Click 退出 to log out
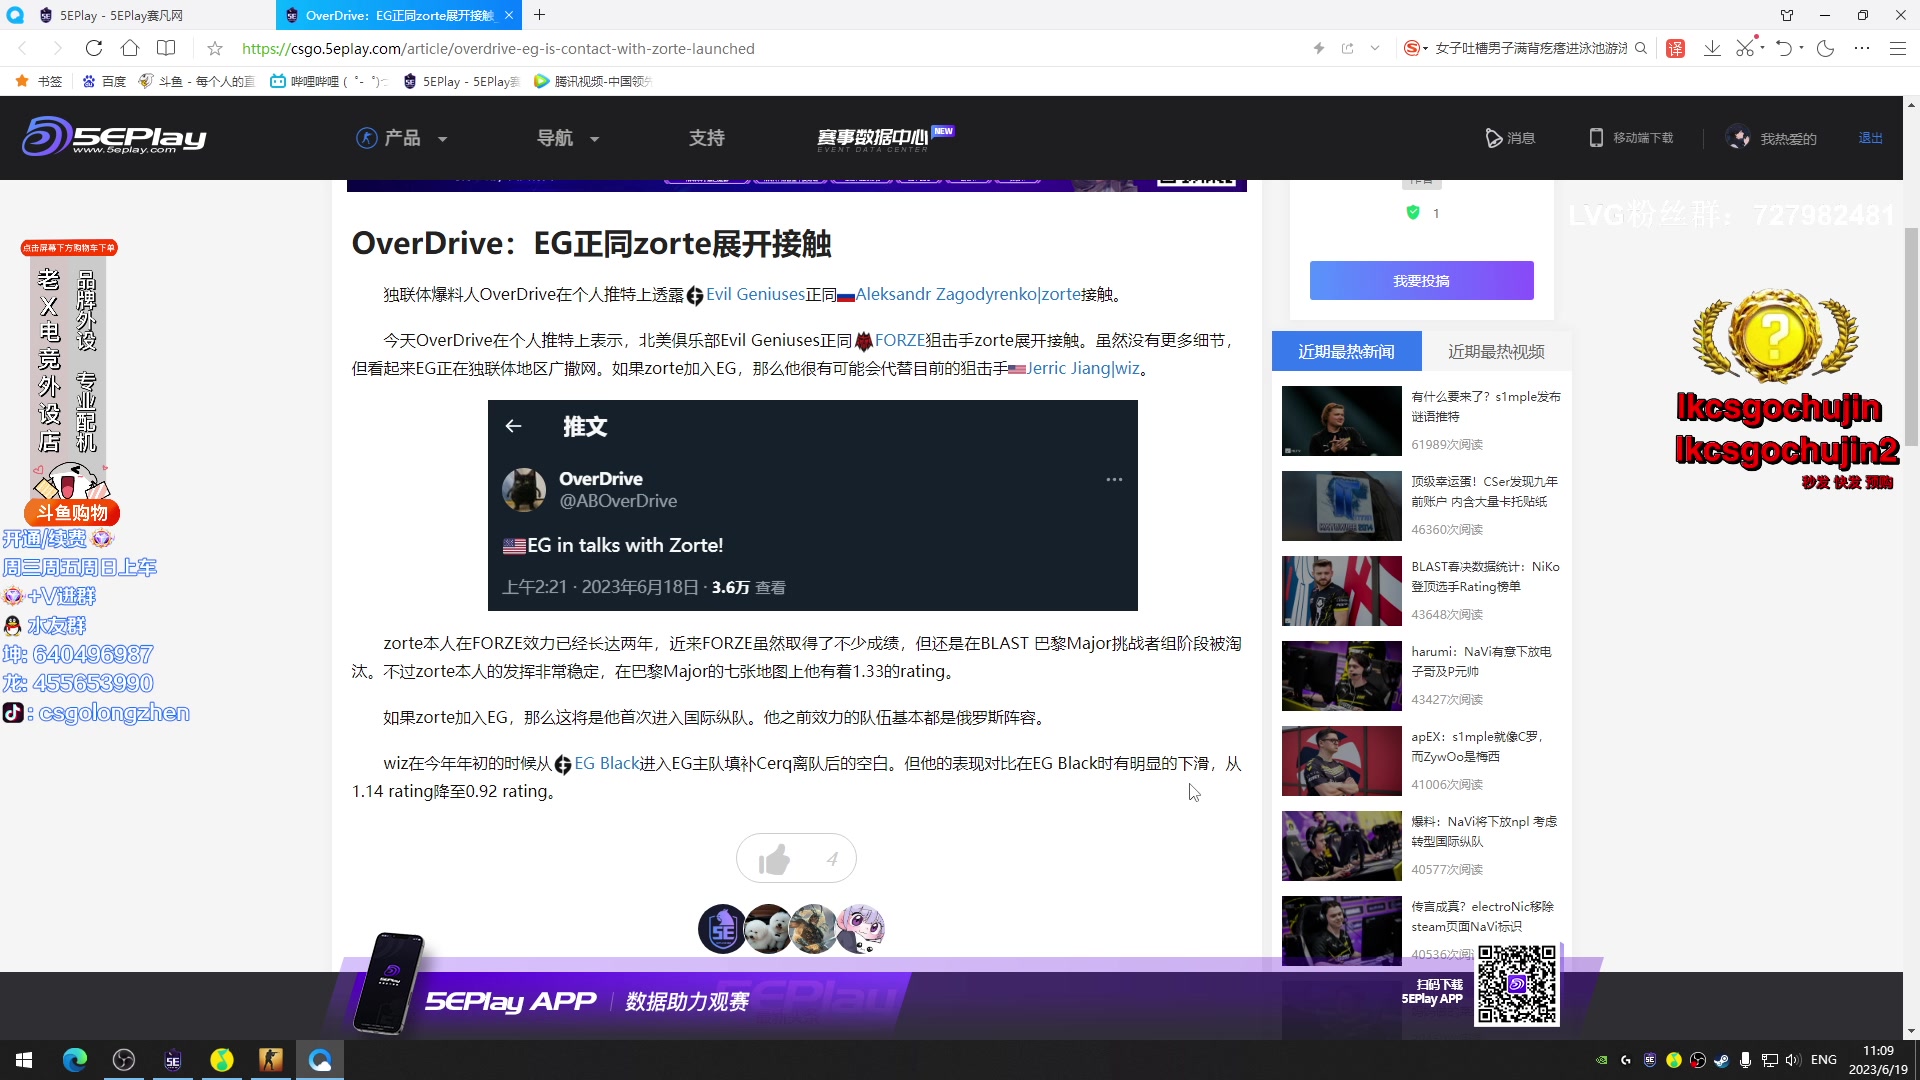1920x1080 pixels. coord(1870,138)
